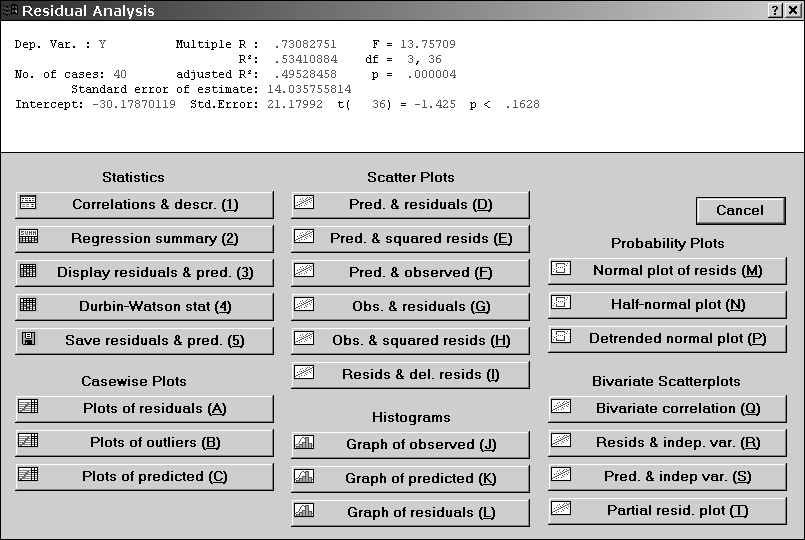Plot Pred. & indep var. (S)

(667, 476)
